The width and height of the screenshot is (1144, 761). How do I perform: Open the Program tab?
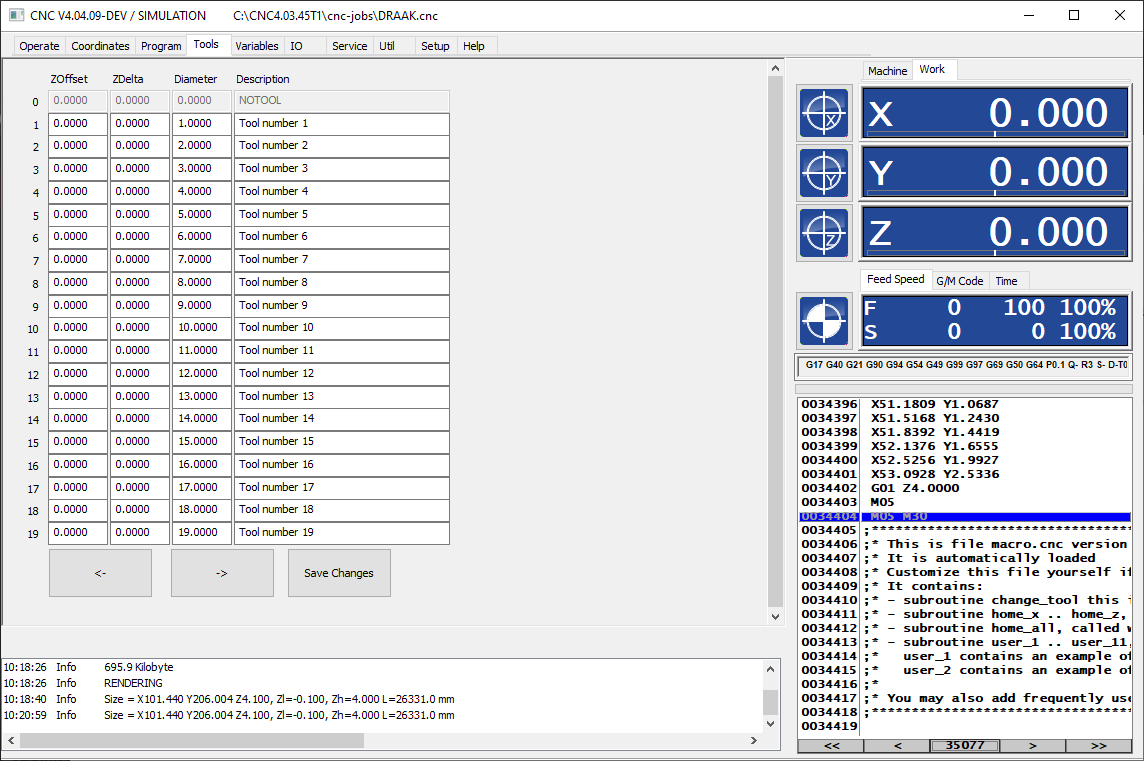tap(161, 46)
